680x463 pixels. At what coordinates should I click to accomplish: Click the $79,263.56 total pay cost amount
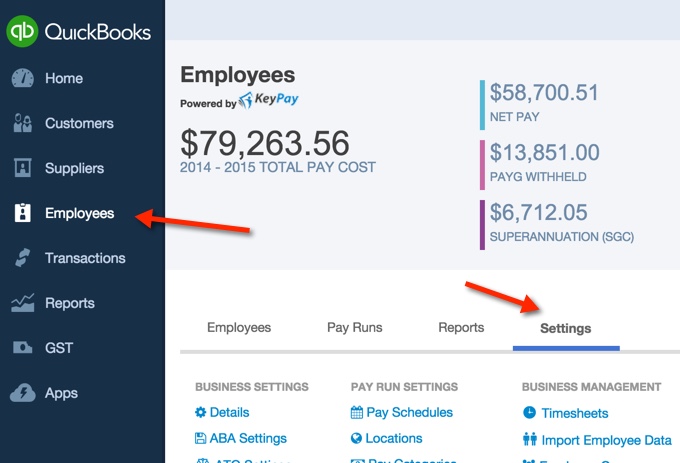pyautogui.click(x=265, y=143)
